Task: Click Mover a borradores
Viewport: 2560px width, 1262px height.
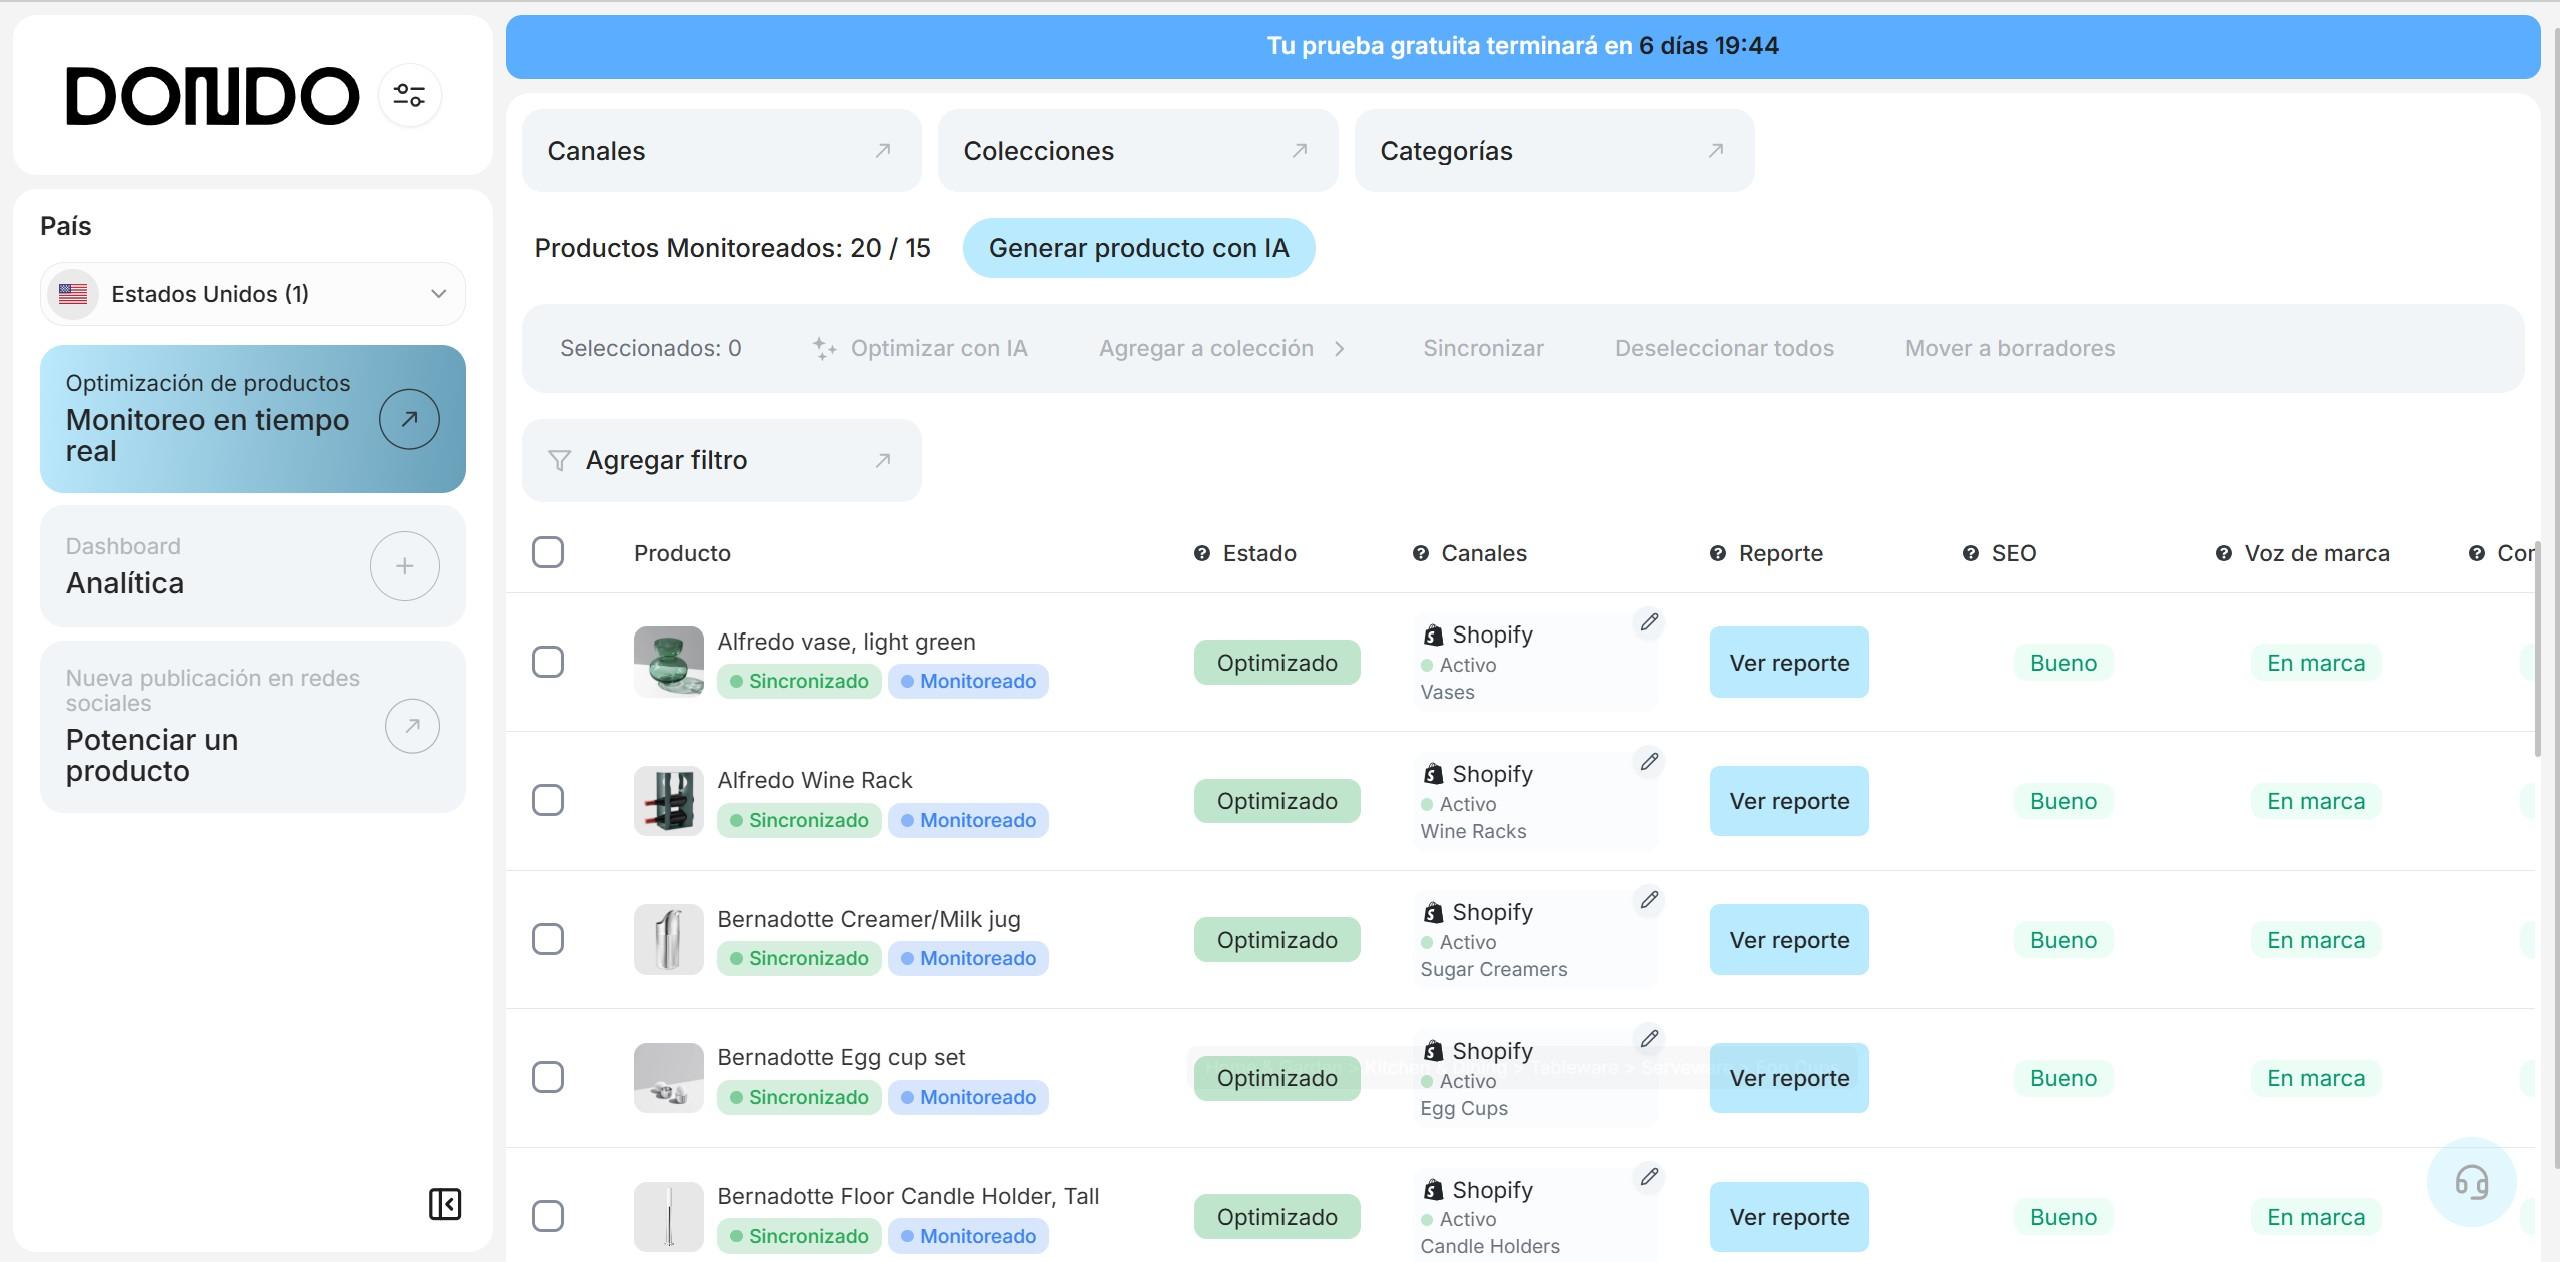Action: pyautogui.click(x=2010, y=348)
